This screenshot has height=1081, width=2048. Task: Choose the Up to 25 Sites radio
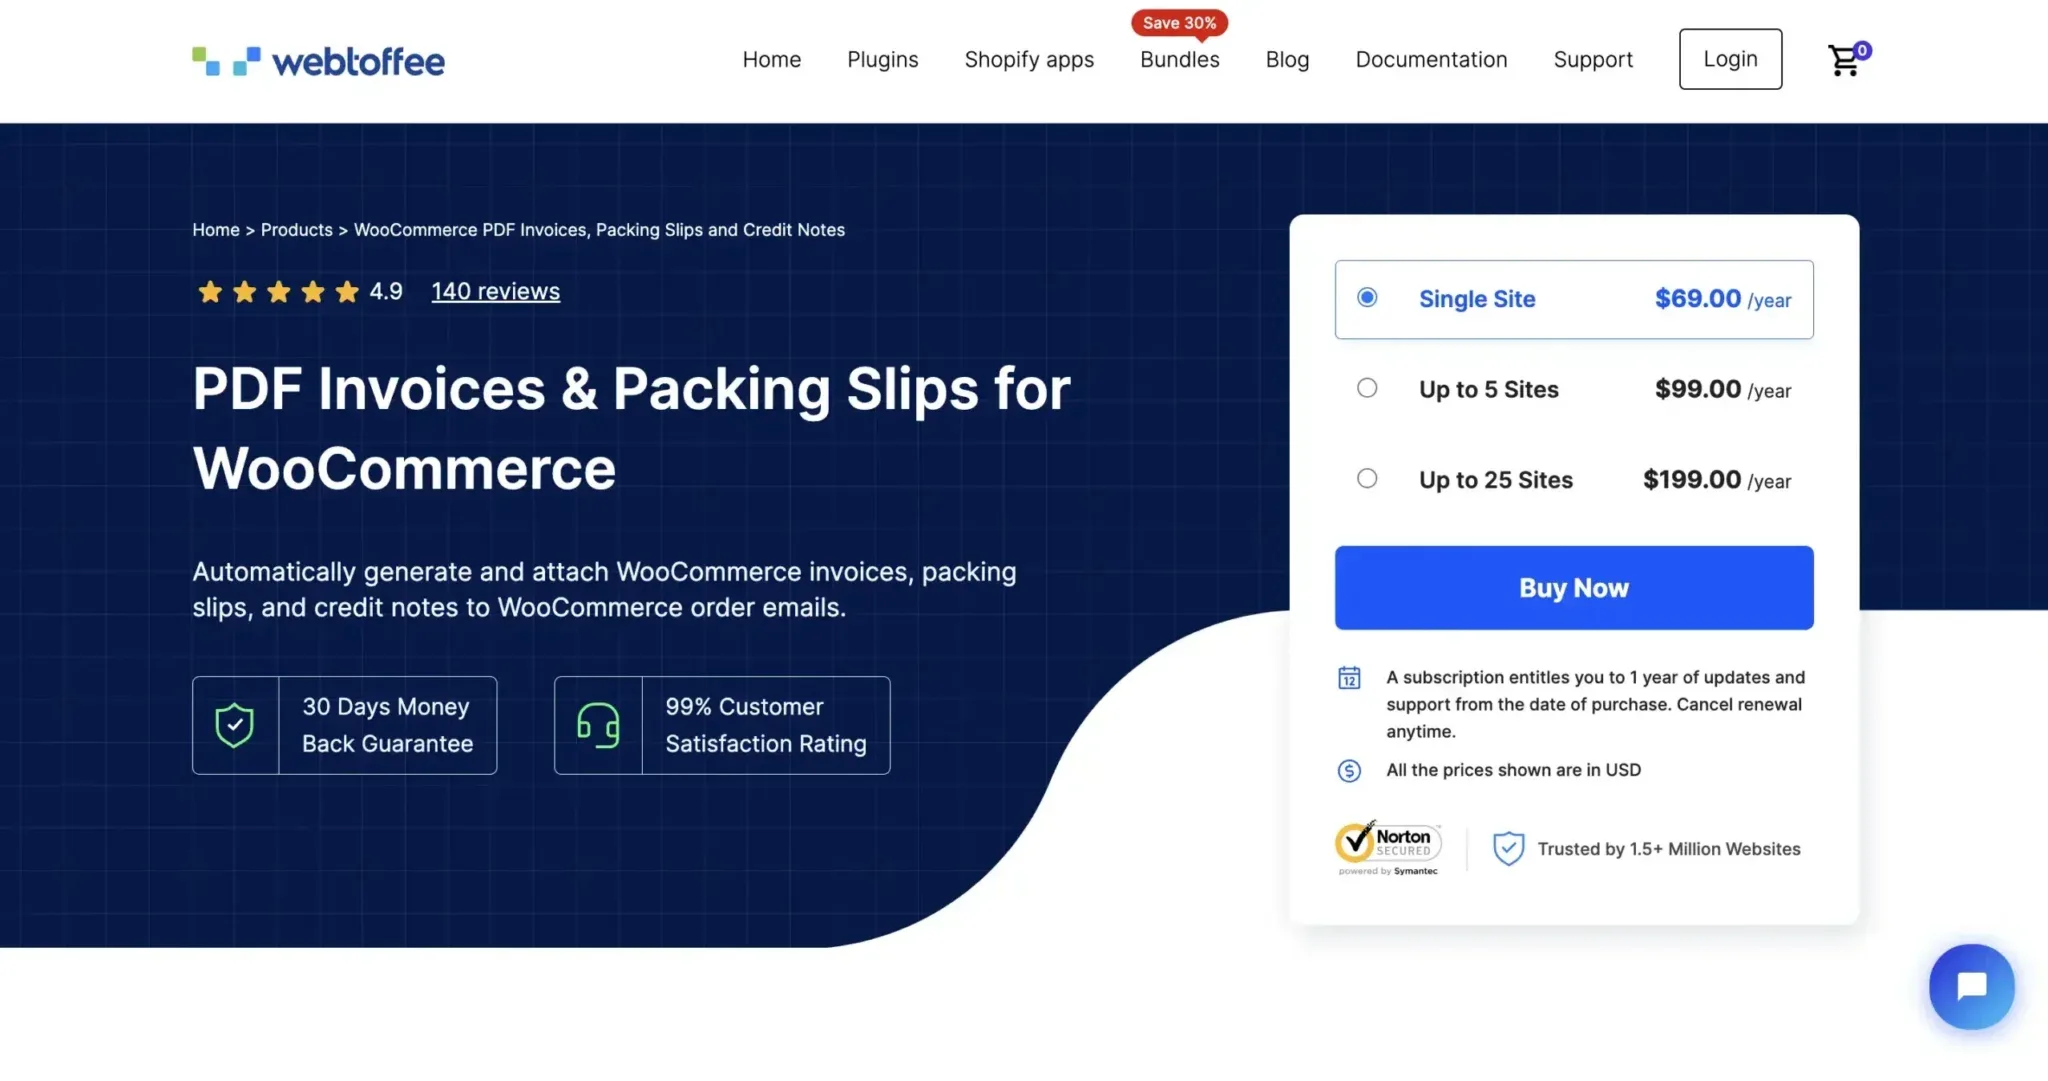[x=1367, y=479]
